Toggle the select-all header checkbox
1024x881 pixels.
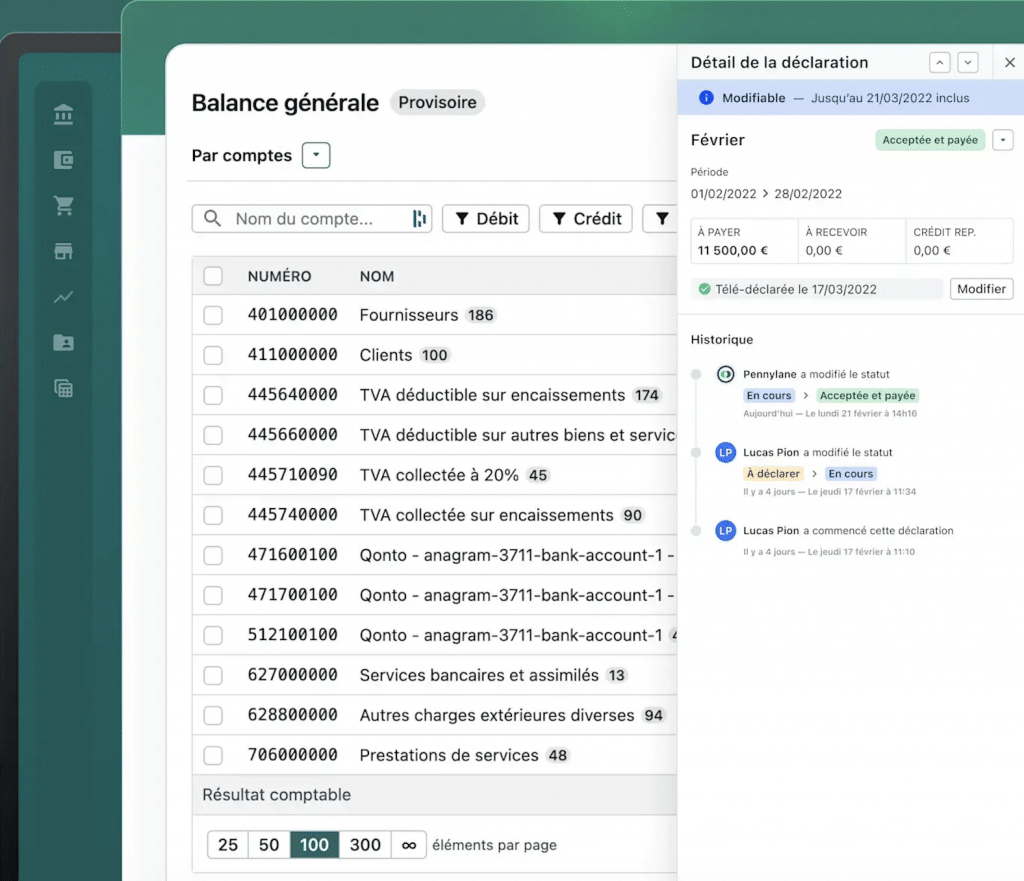[x=213, y=276]
